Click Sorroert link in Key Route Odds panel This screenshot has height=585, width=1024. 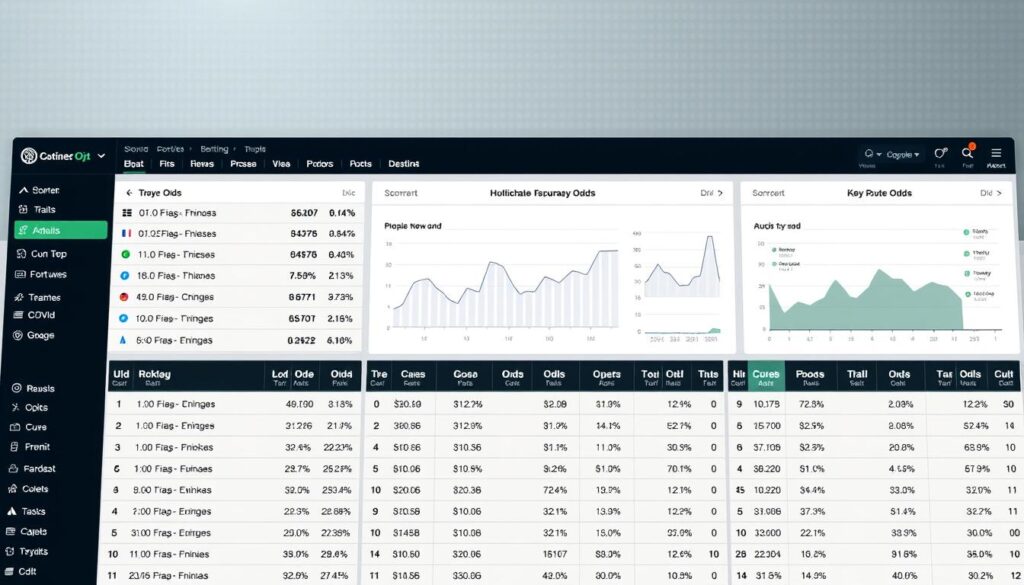coord(768,193)
